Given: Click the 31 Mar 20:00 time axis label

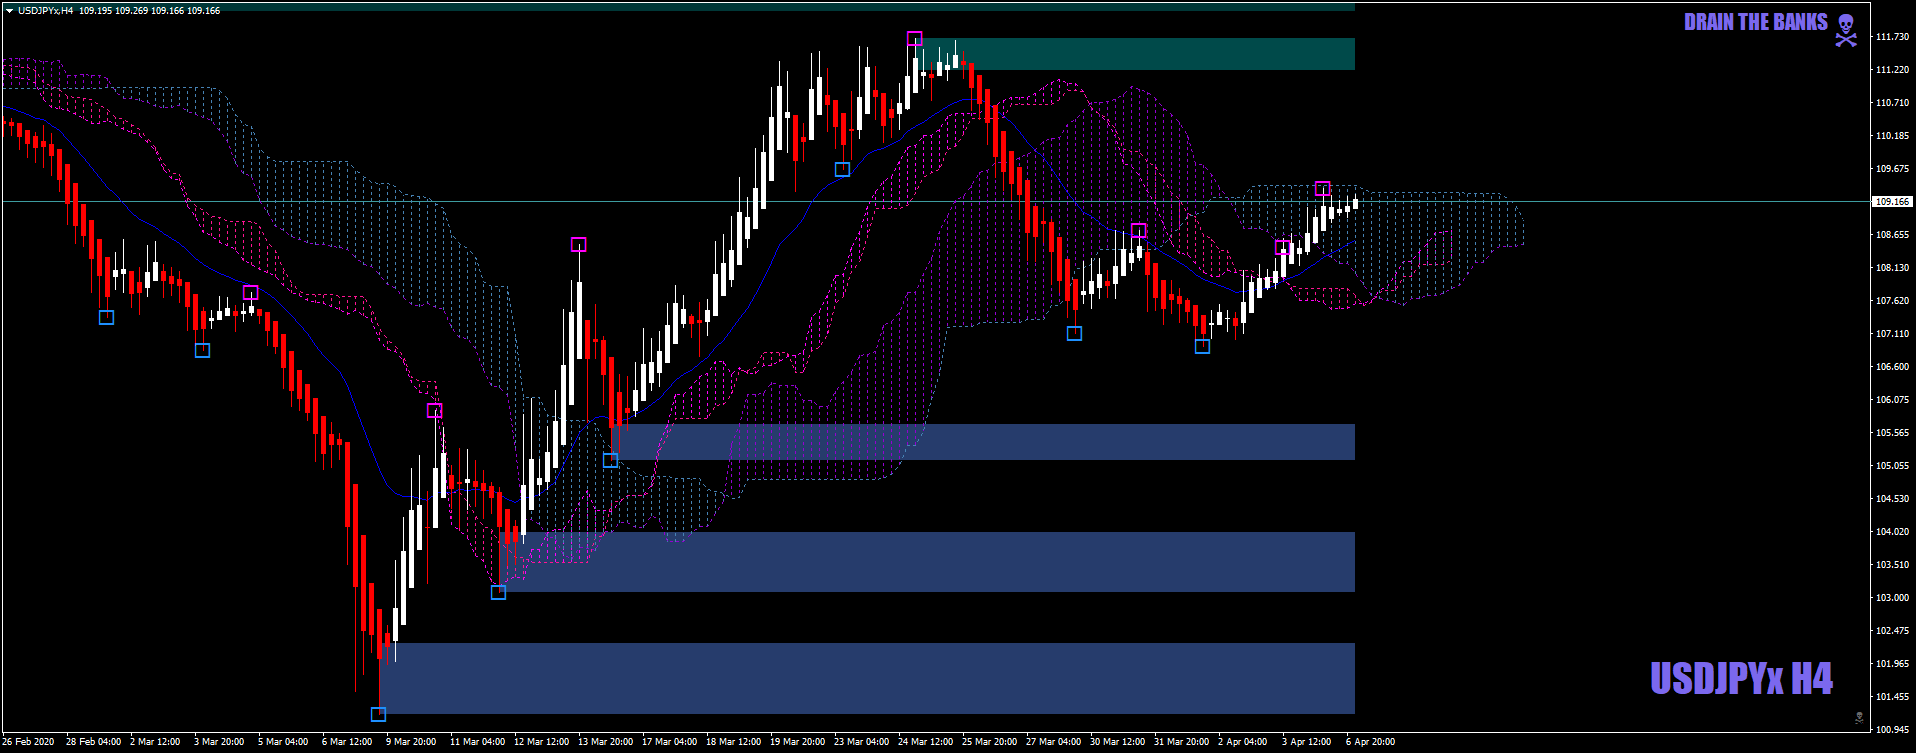Looking at the screenshot, I should coord(1182,742).
